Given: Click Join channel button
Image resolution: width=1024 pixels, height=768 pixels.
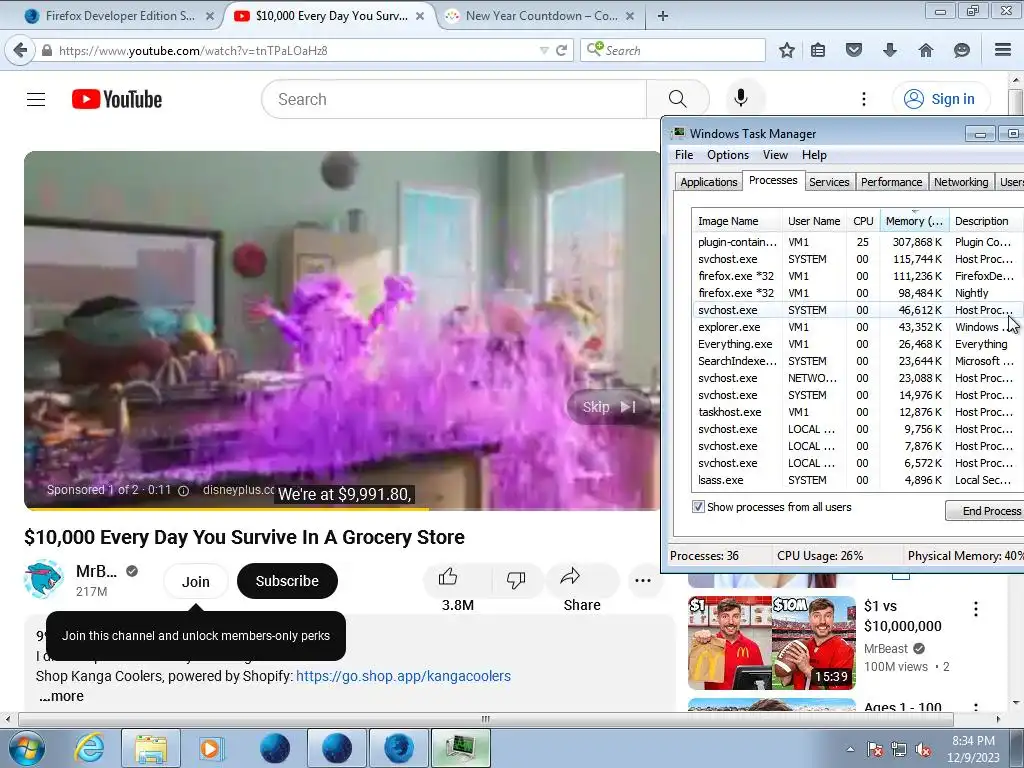Looking at the screenshot, I should (195, 581).
